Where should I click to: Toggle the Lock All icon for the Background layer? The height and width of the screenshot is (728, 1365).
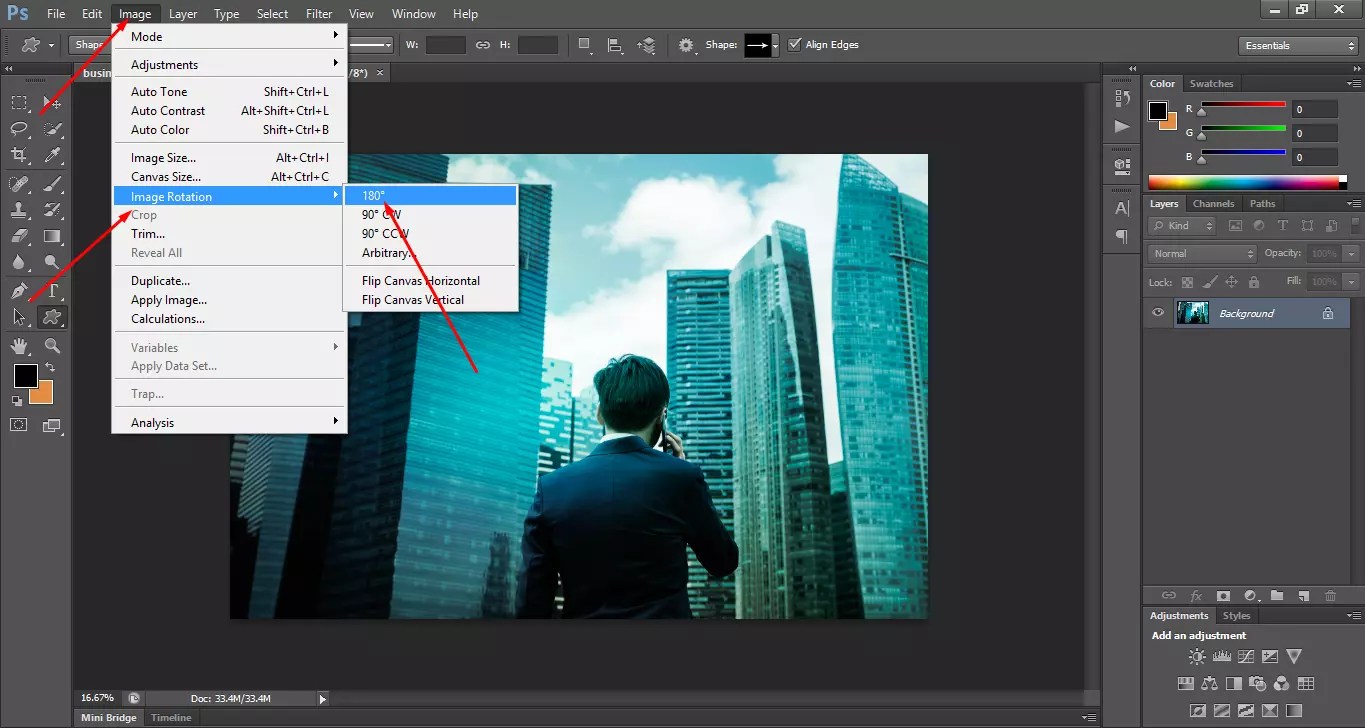(x=1255, y=282)
